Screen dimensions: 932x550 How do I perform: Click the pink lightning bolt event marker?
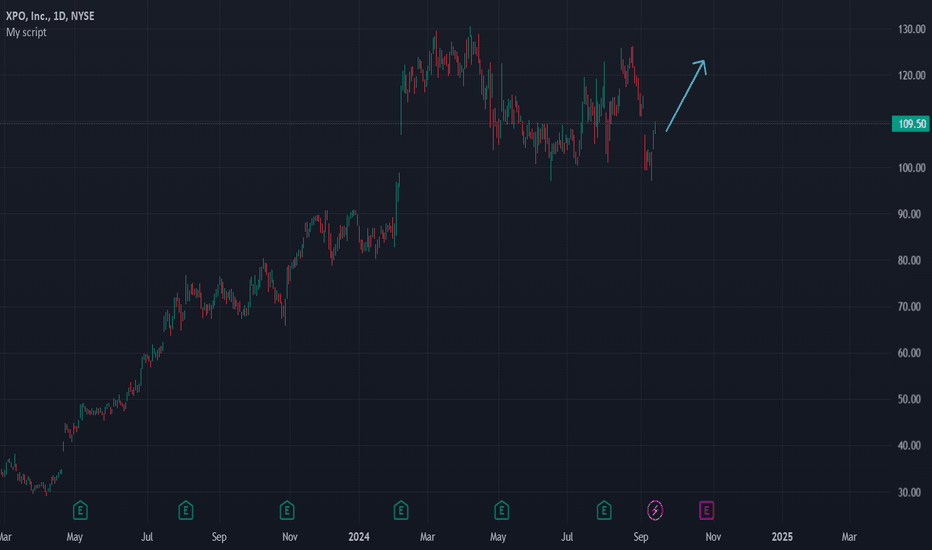click(655, 510)
